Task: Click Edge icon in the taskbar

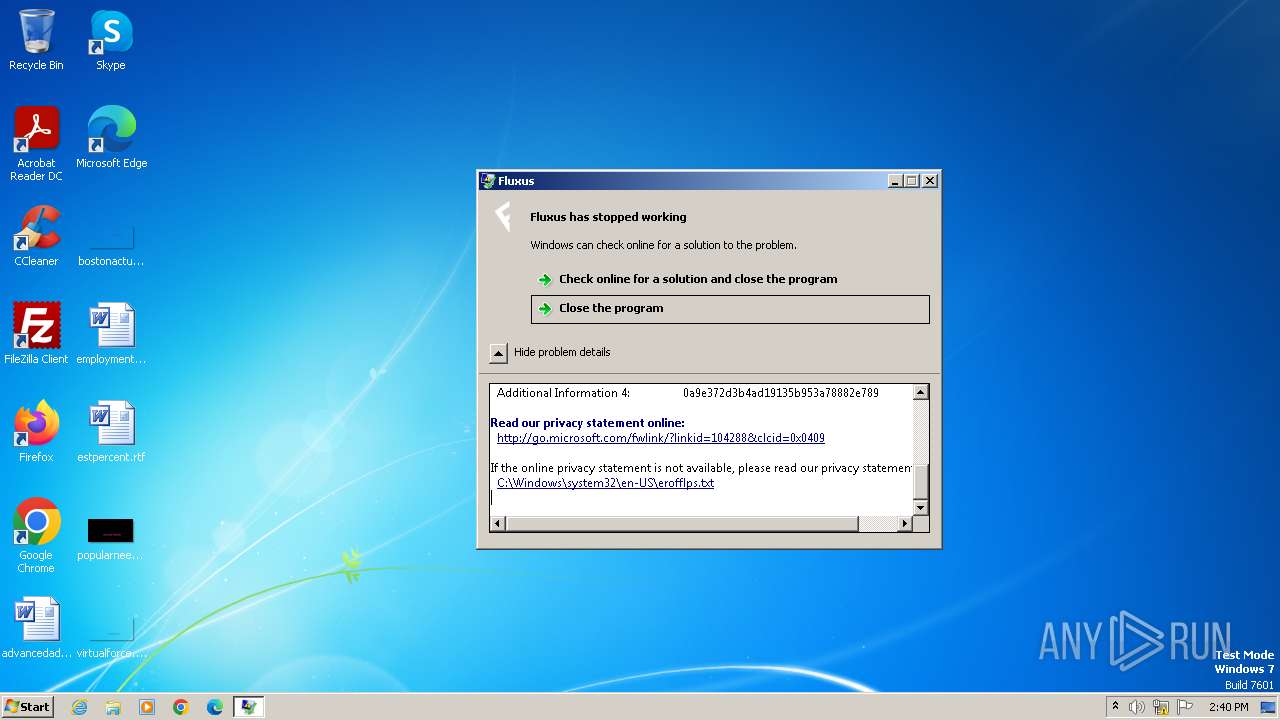Action: tap(215, 707)
